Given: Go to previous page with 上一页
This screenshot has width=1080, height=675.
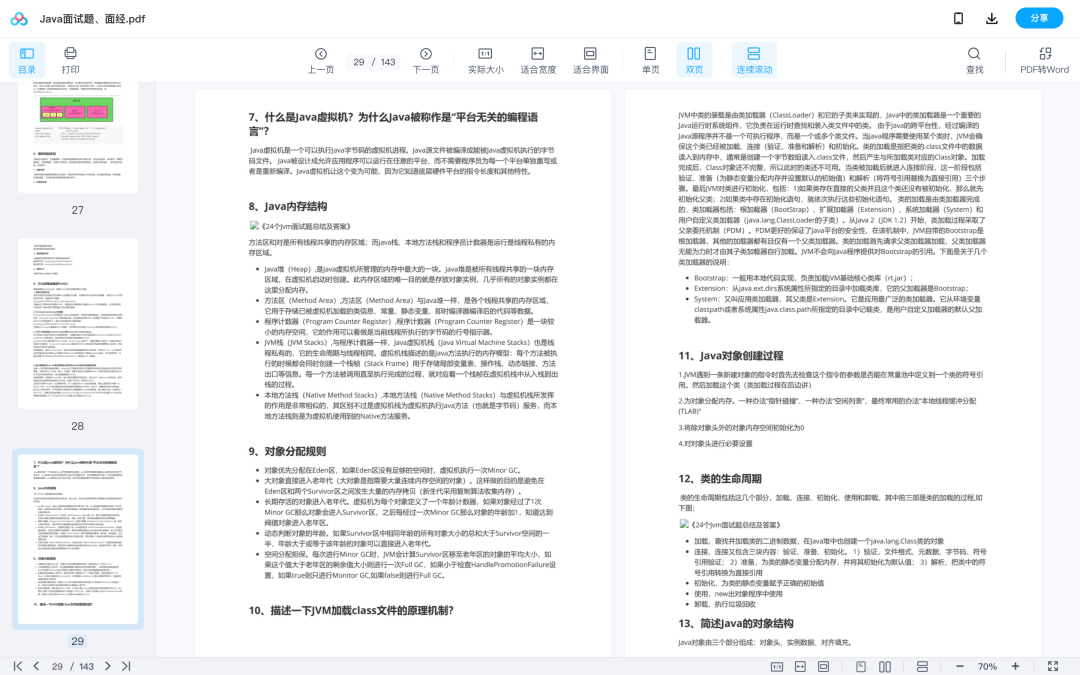Looking at the screenshot, I should (321, 60).
